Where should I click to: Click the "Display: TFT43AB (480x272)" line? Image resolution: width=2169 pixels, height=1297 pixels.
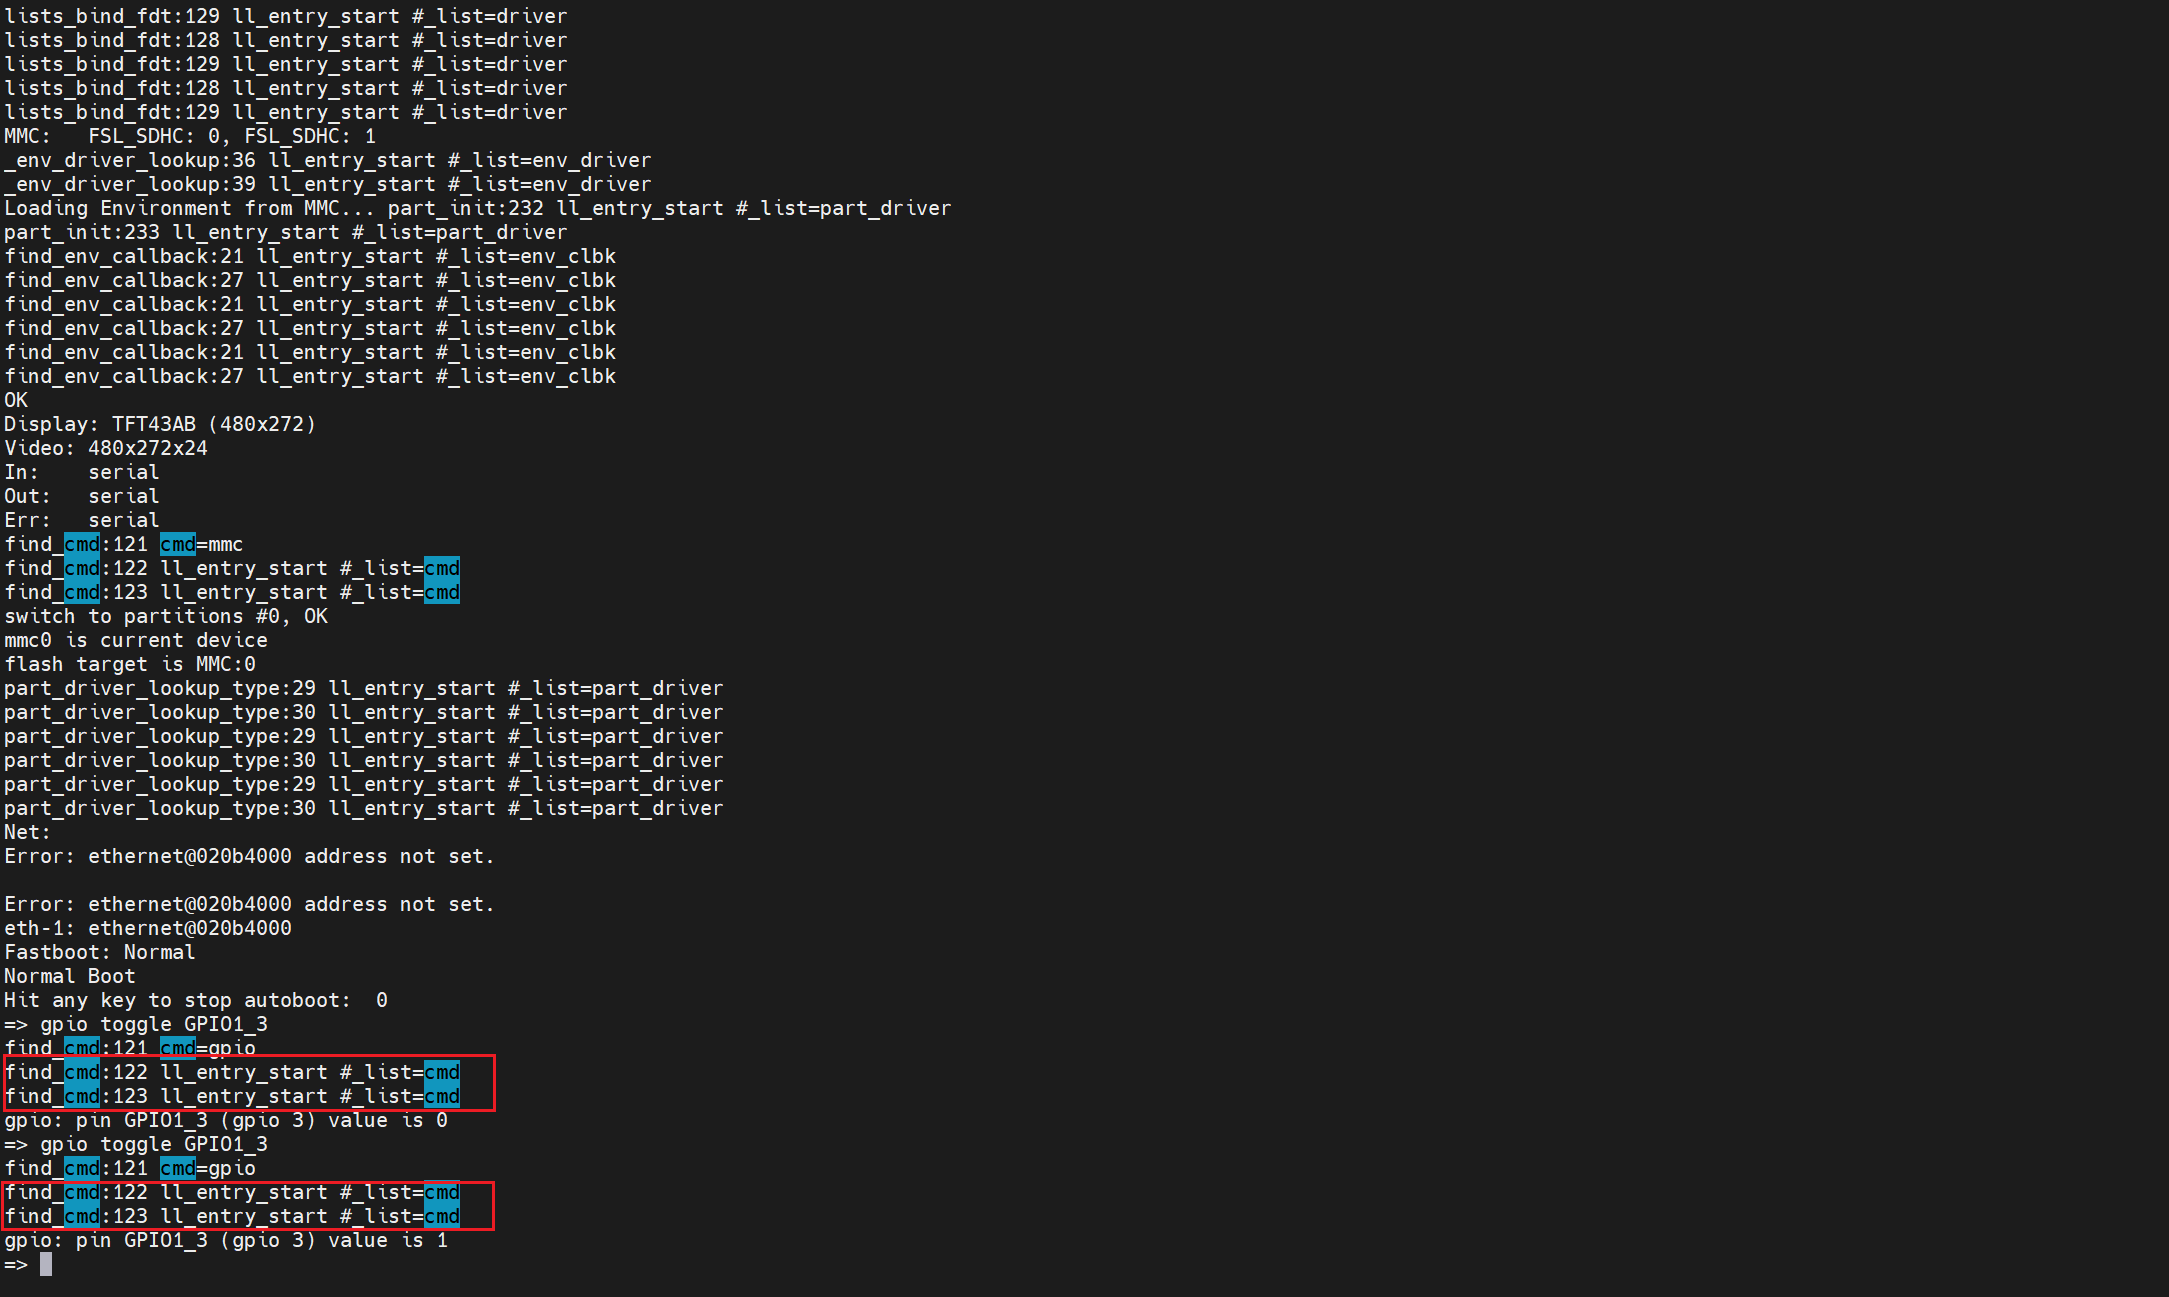(160, 425)
